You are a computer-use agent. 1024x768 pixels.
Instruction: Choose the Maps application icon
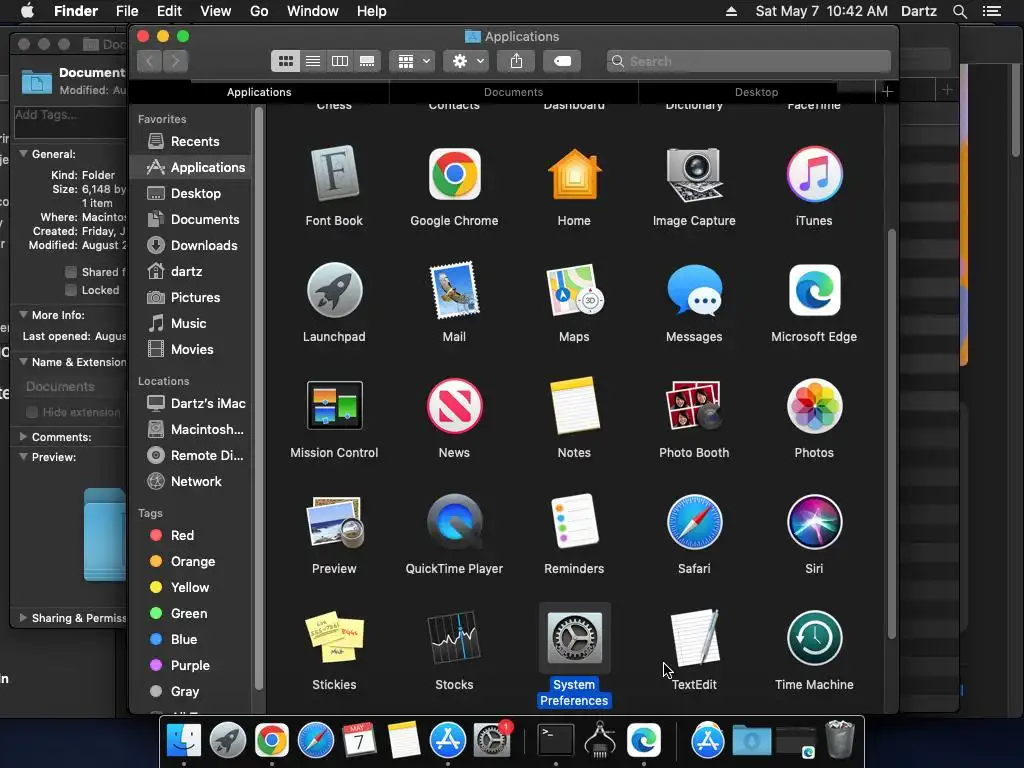[x=574, y=291]
